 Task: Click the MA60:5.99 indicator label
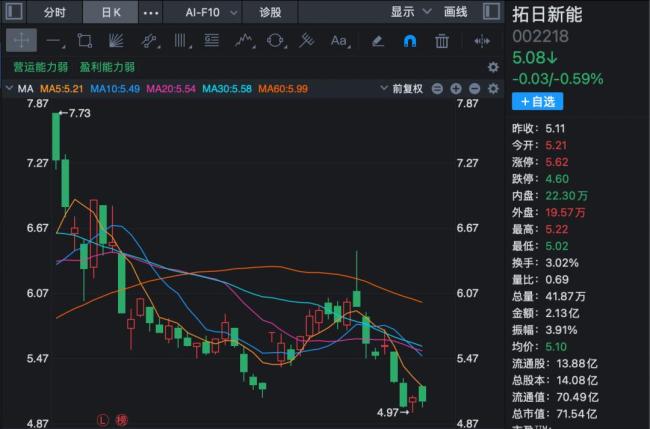(x=283, y=88)
